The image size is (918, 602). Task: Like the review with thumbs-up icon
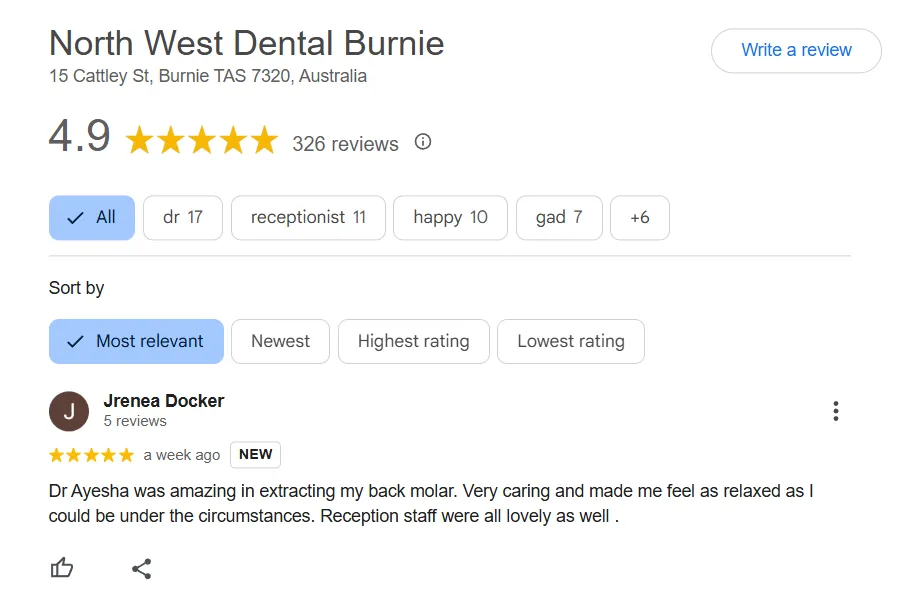(61, 567)
